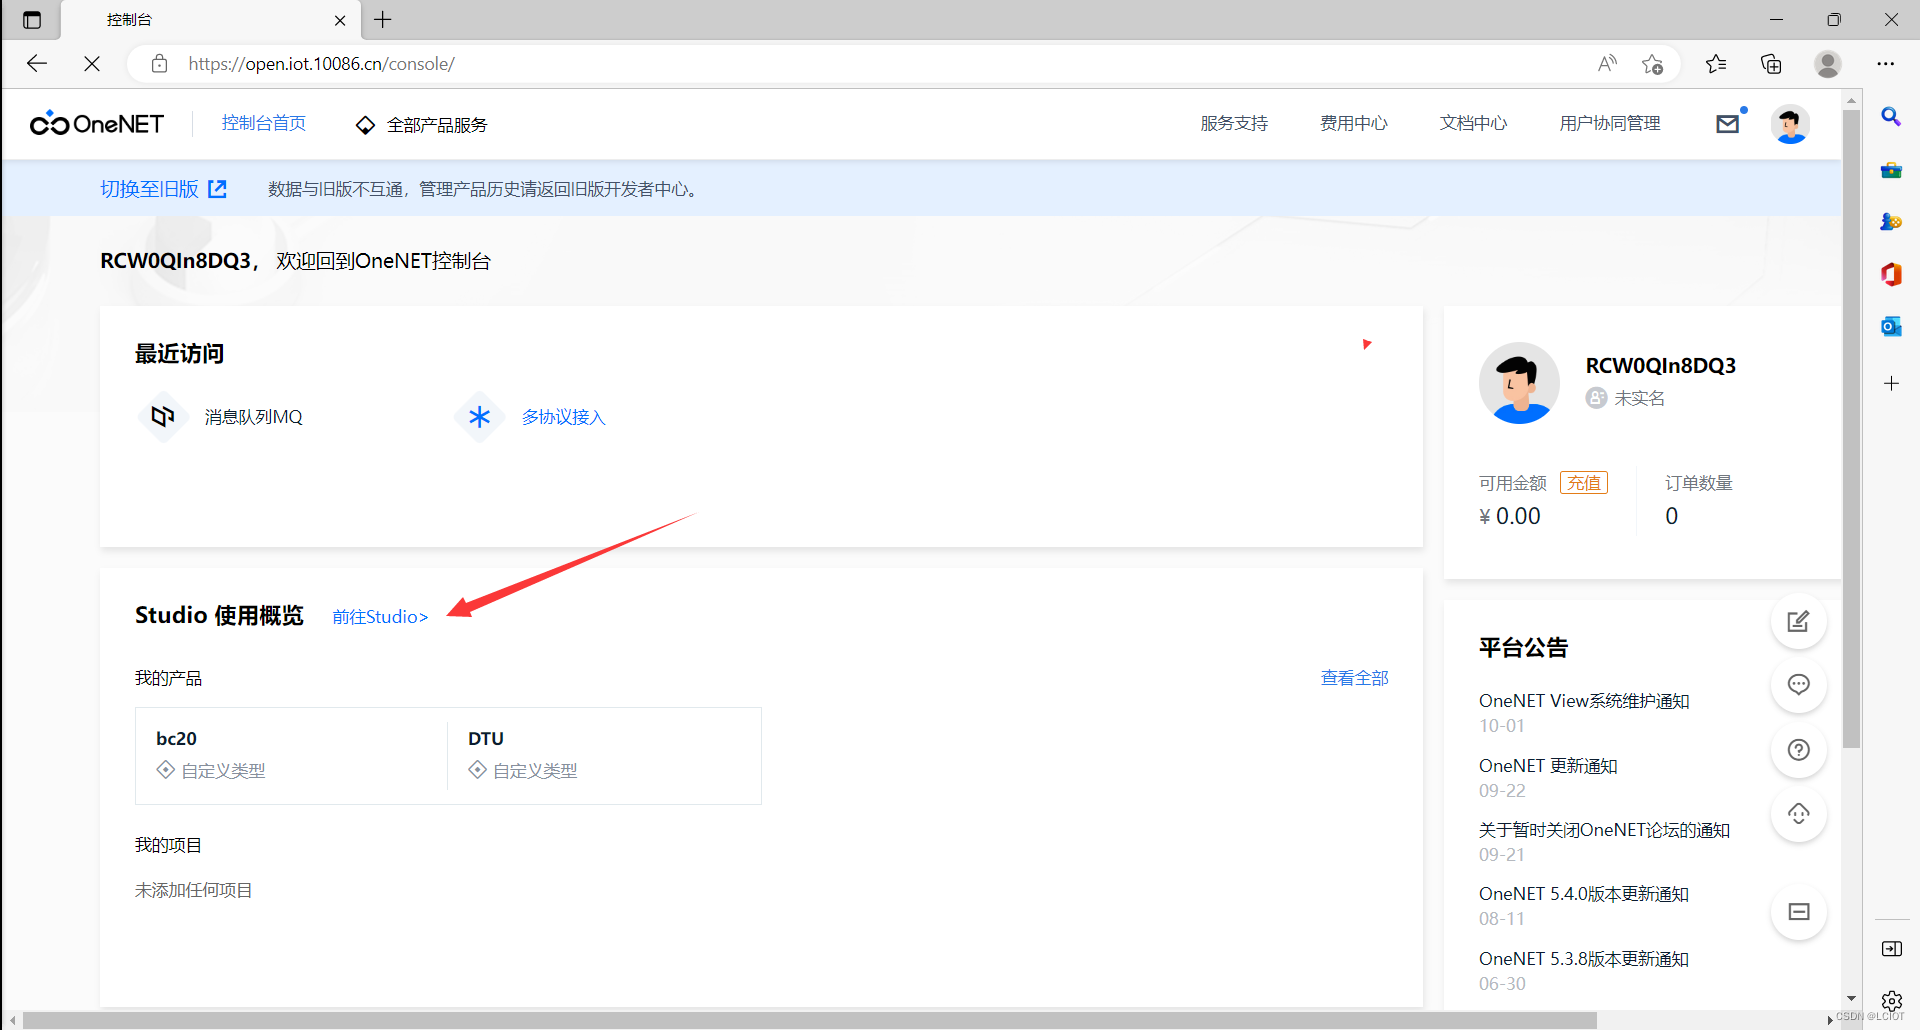Screen dimensions: 1920x1030
Task: Open 服务支持 menu
Action: pos(1234,123)
